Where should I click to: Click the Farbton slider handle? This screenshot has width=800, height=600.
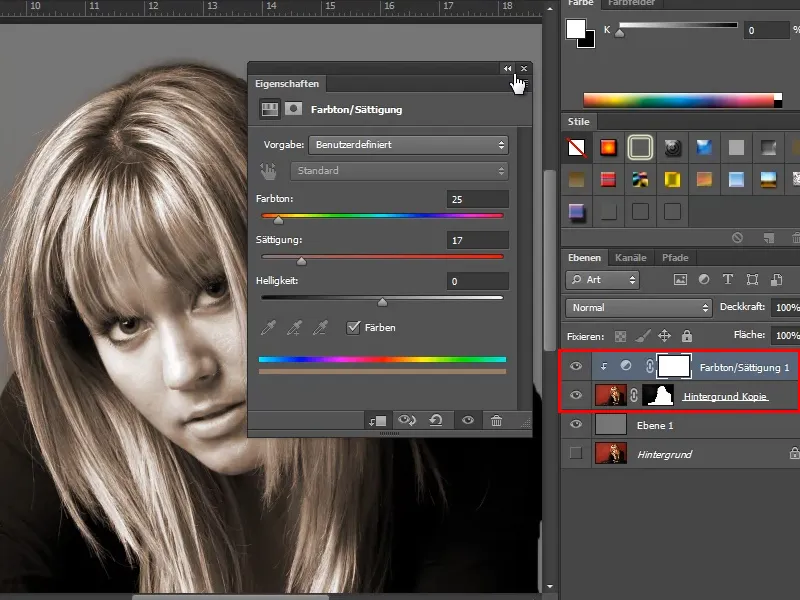tap(278, 220)
